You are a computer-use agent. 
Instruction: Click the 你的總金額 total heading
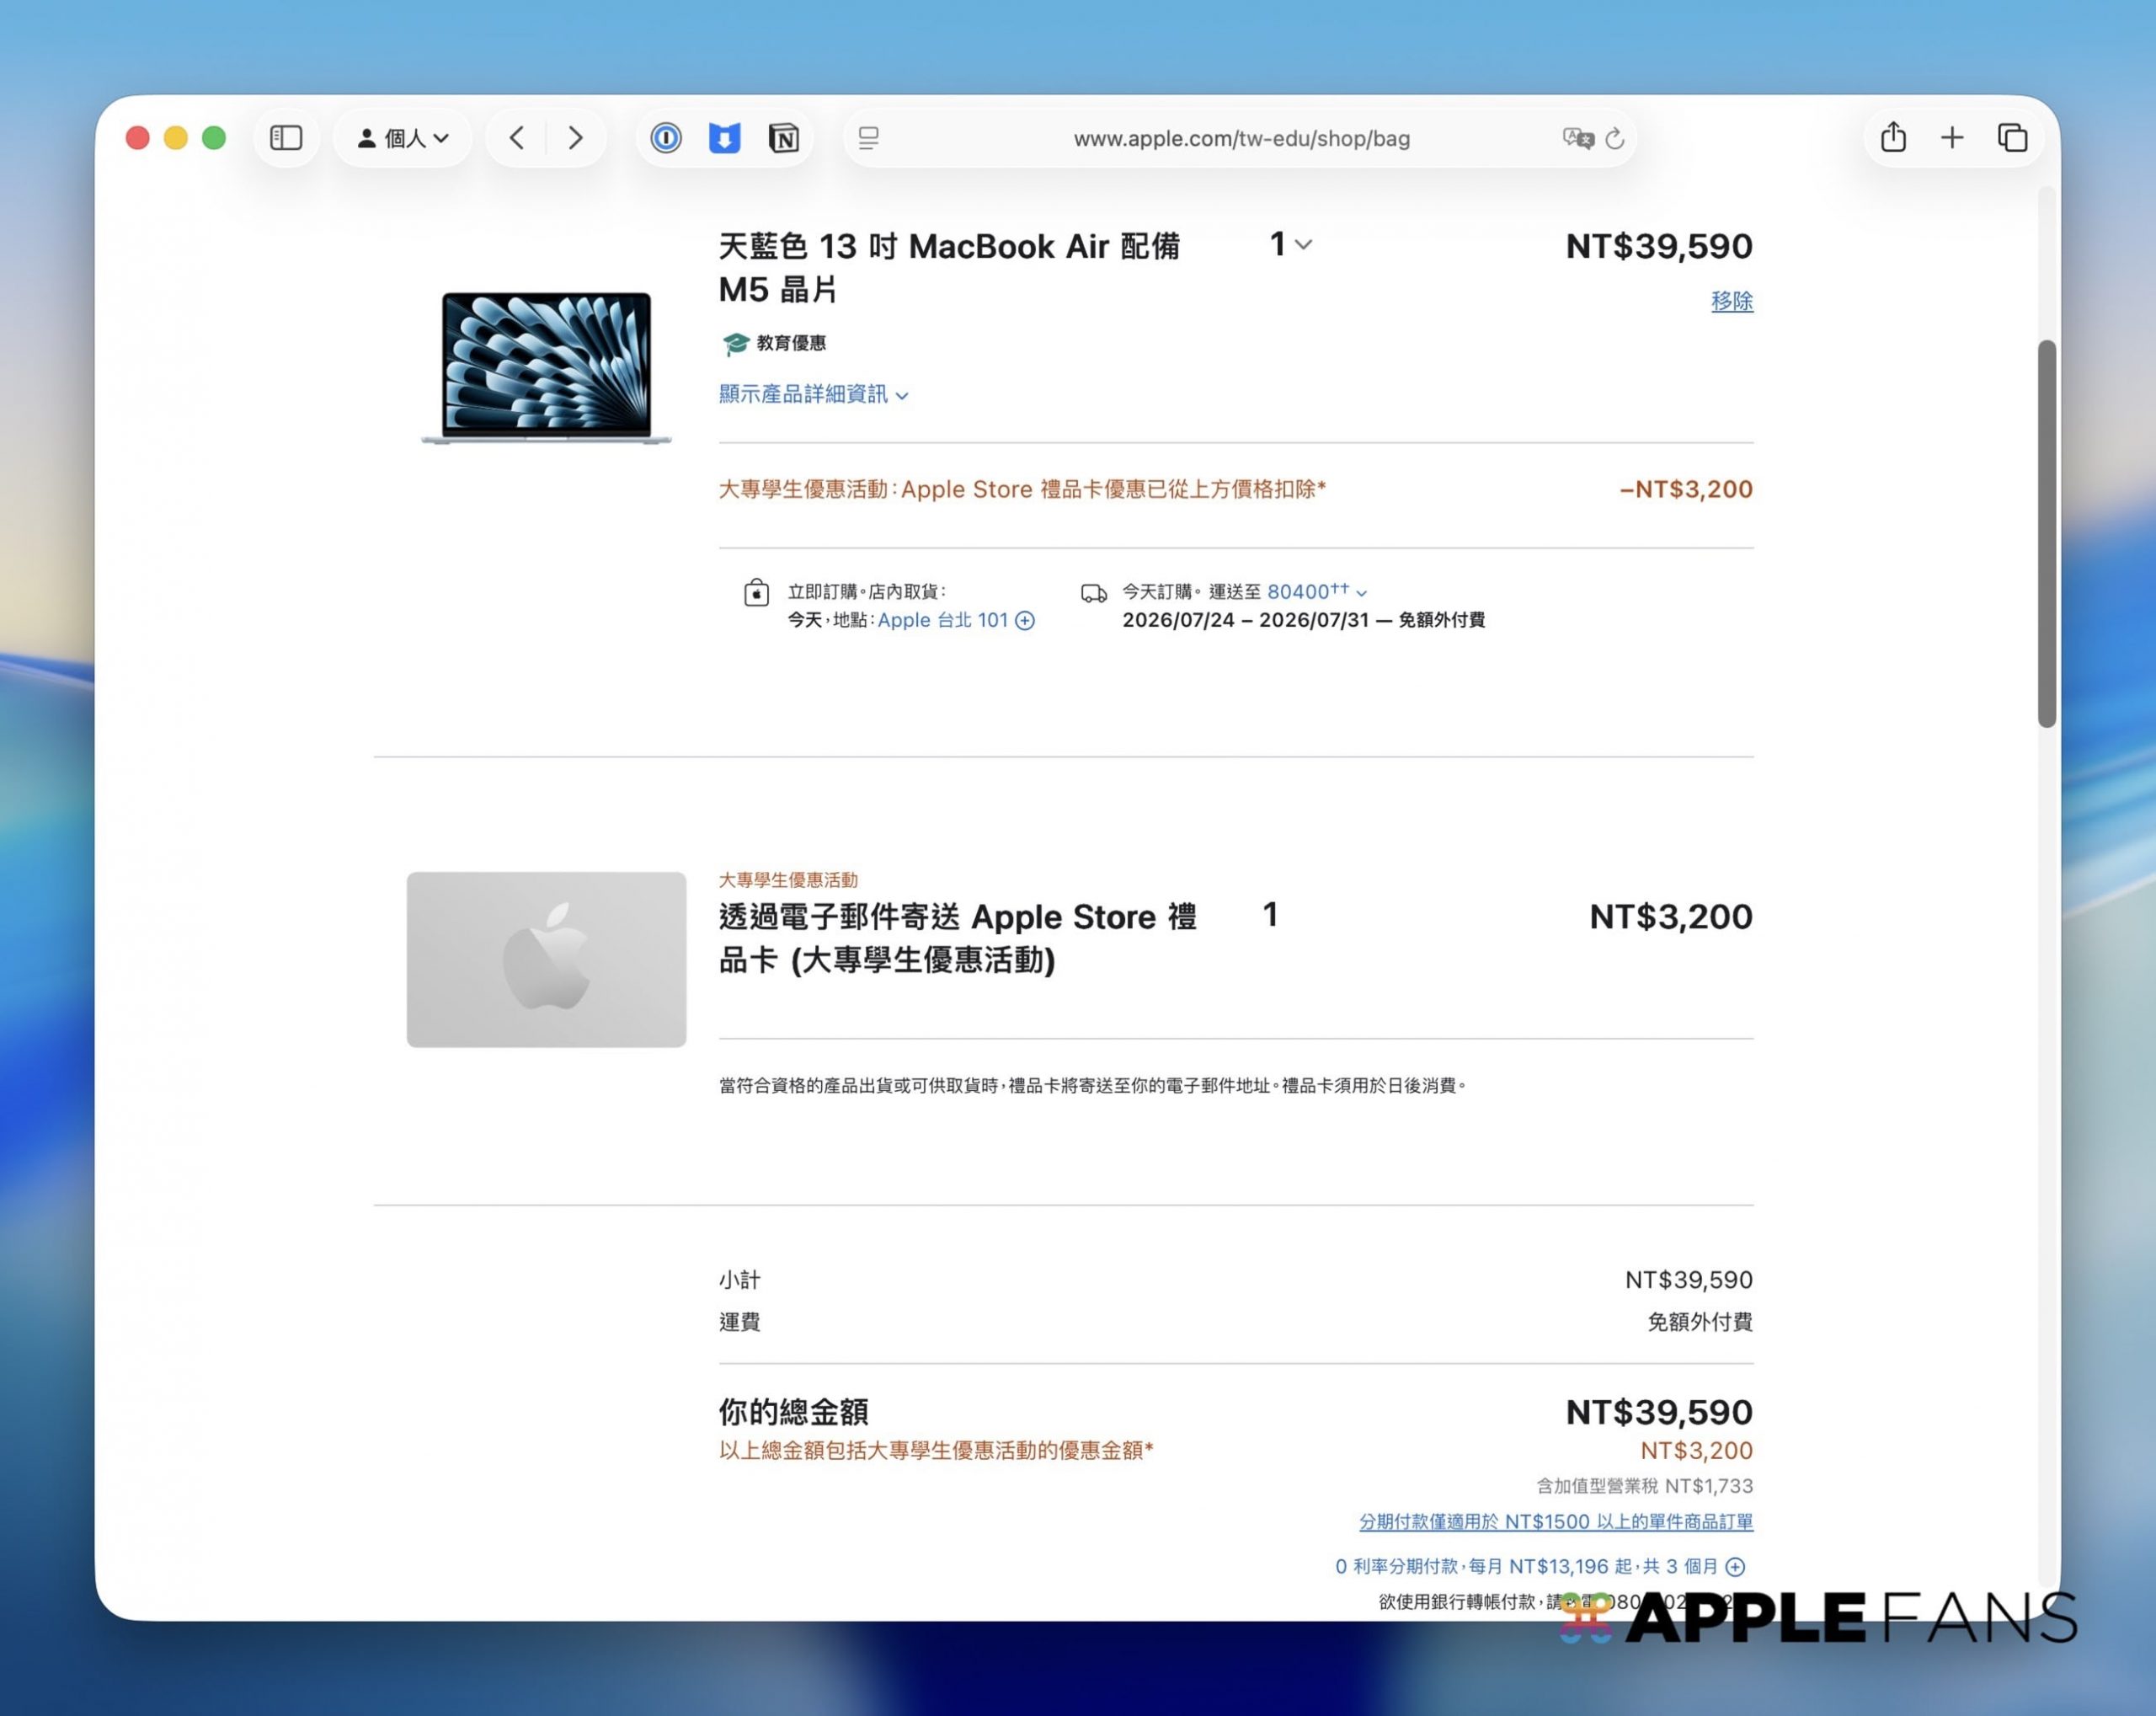pos(793,1412)
